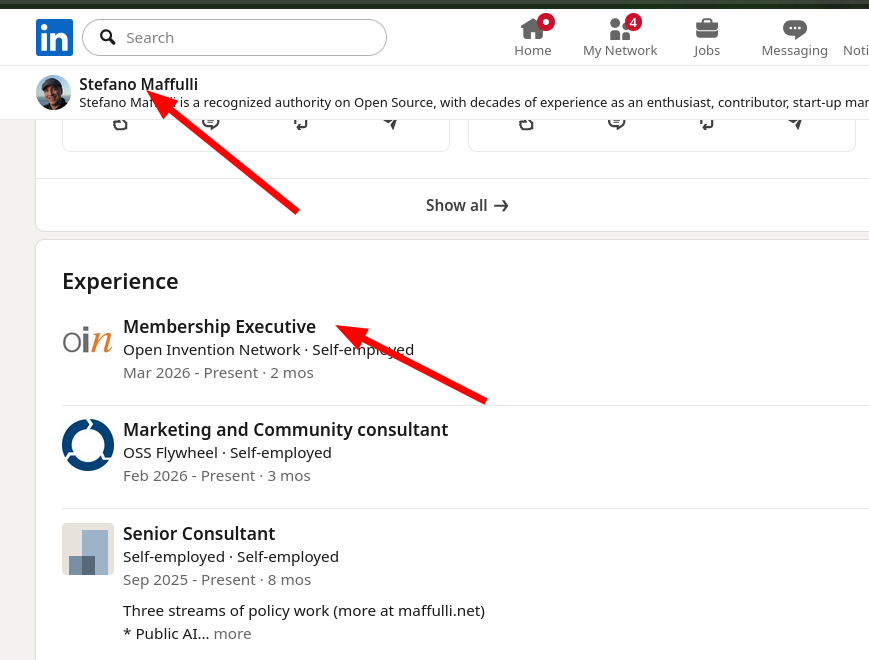This screenshot has height=660, width=869.
Task: Open the partially visible Notifications tab
Action: [856, 50]
